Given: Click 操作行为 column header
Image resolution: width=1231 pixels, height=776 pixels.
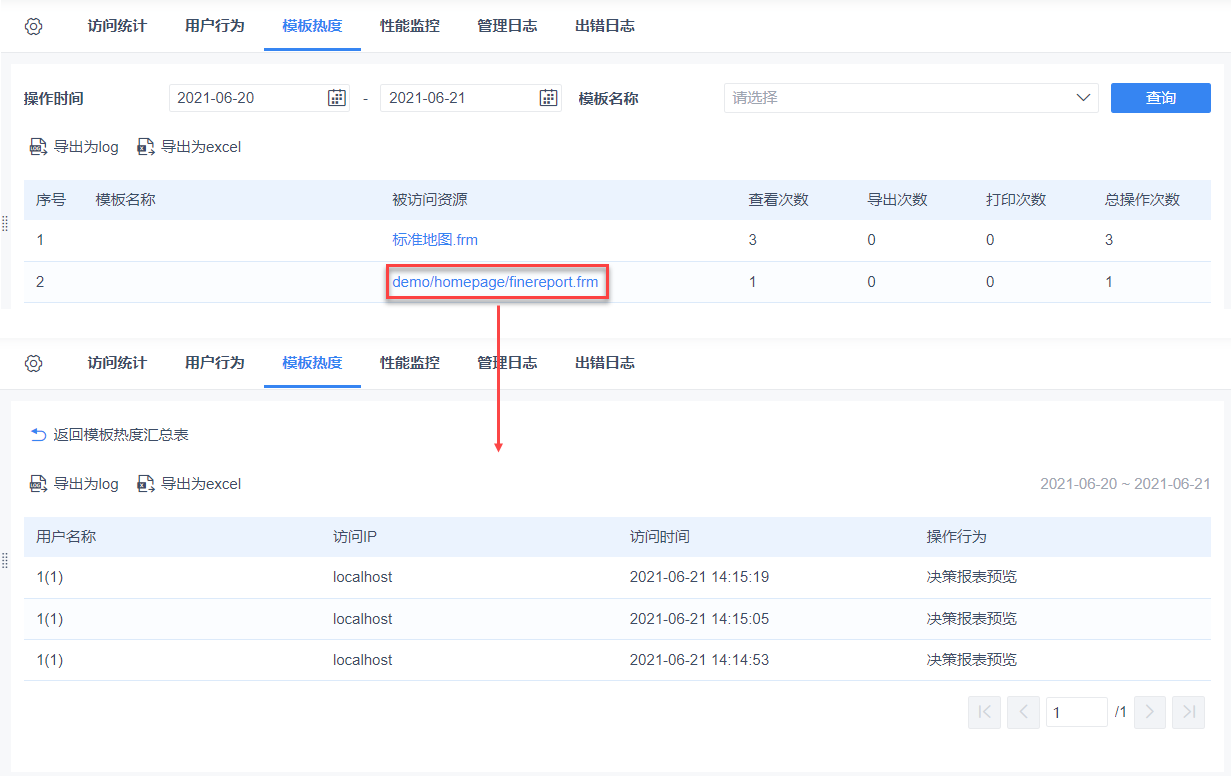Looking at the screenshot, I should 957,537.
